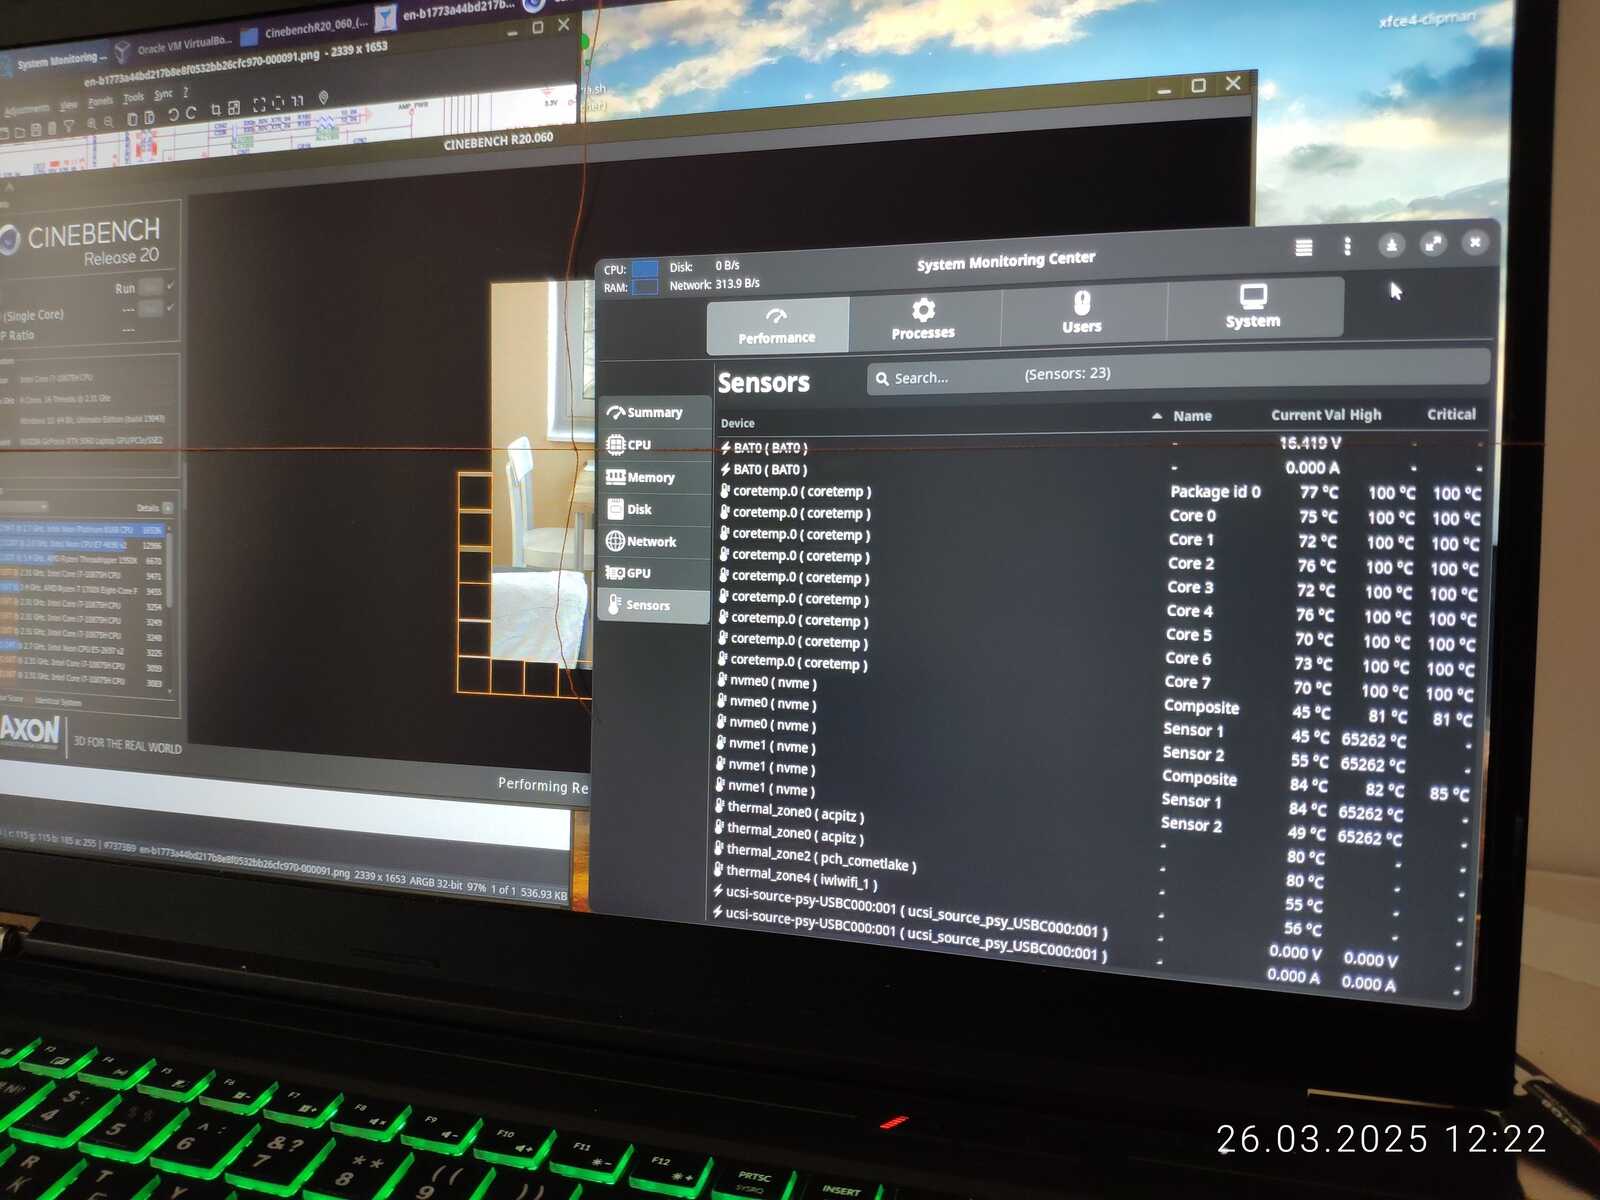Click the VirtualBox cube icon in the taskbar
The height and width of the screenshot is (1200, 1600).
[122, 51]
